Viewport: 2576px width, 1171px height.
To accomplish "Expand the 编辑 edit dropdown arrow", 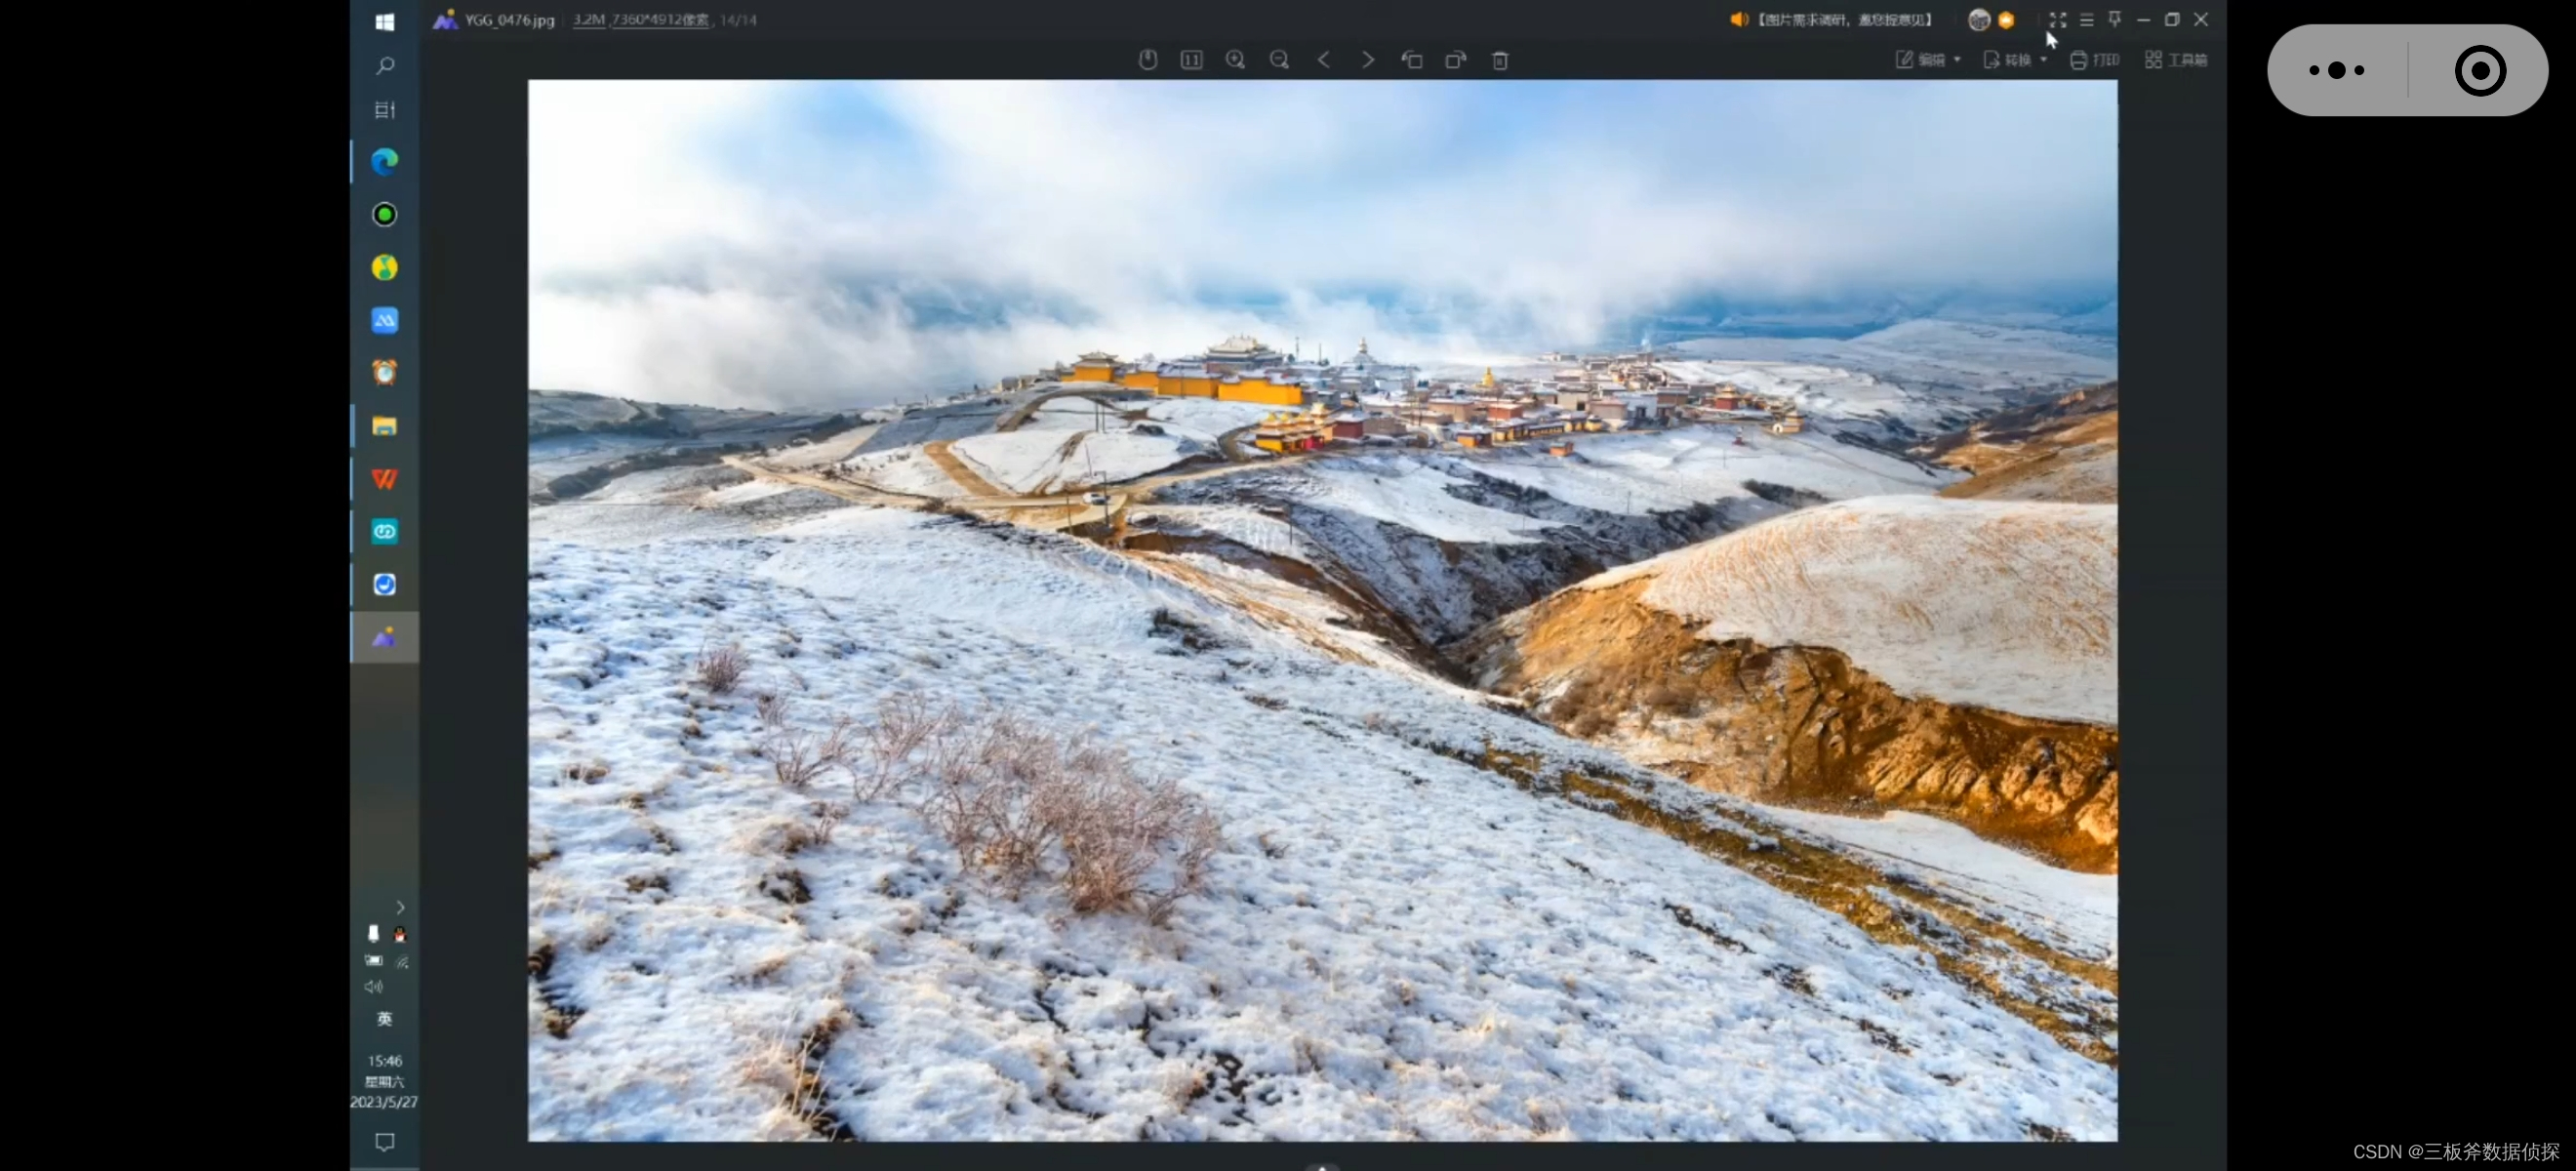I will coord(1957,60).
